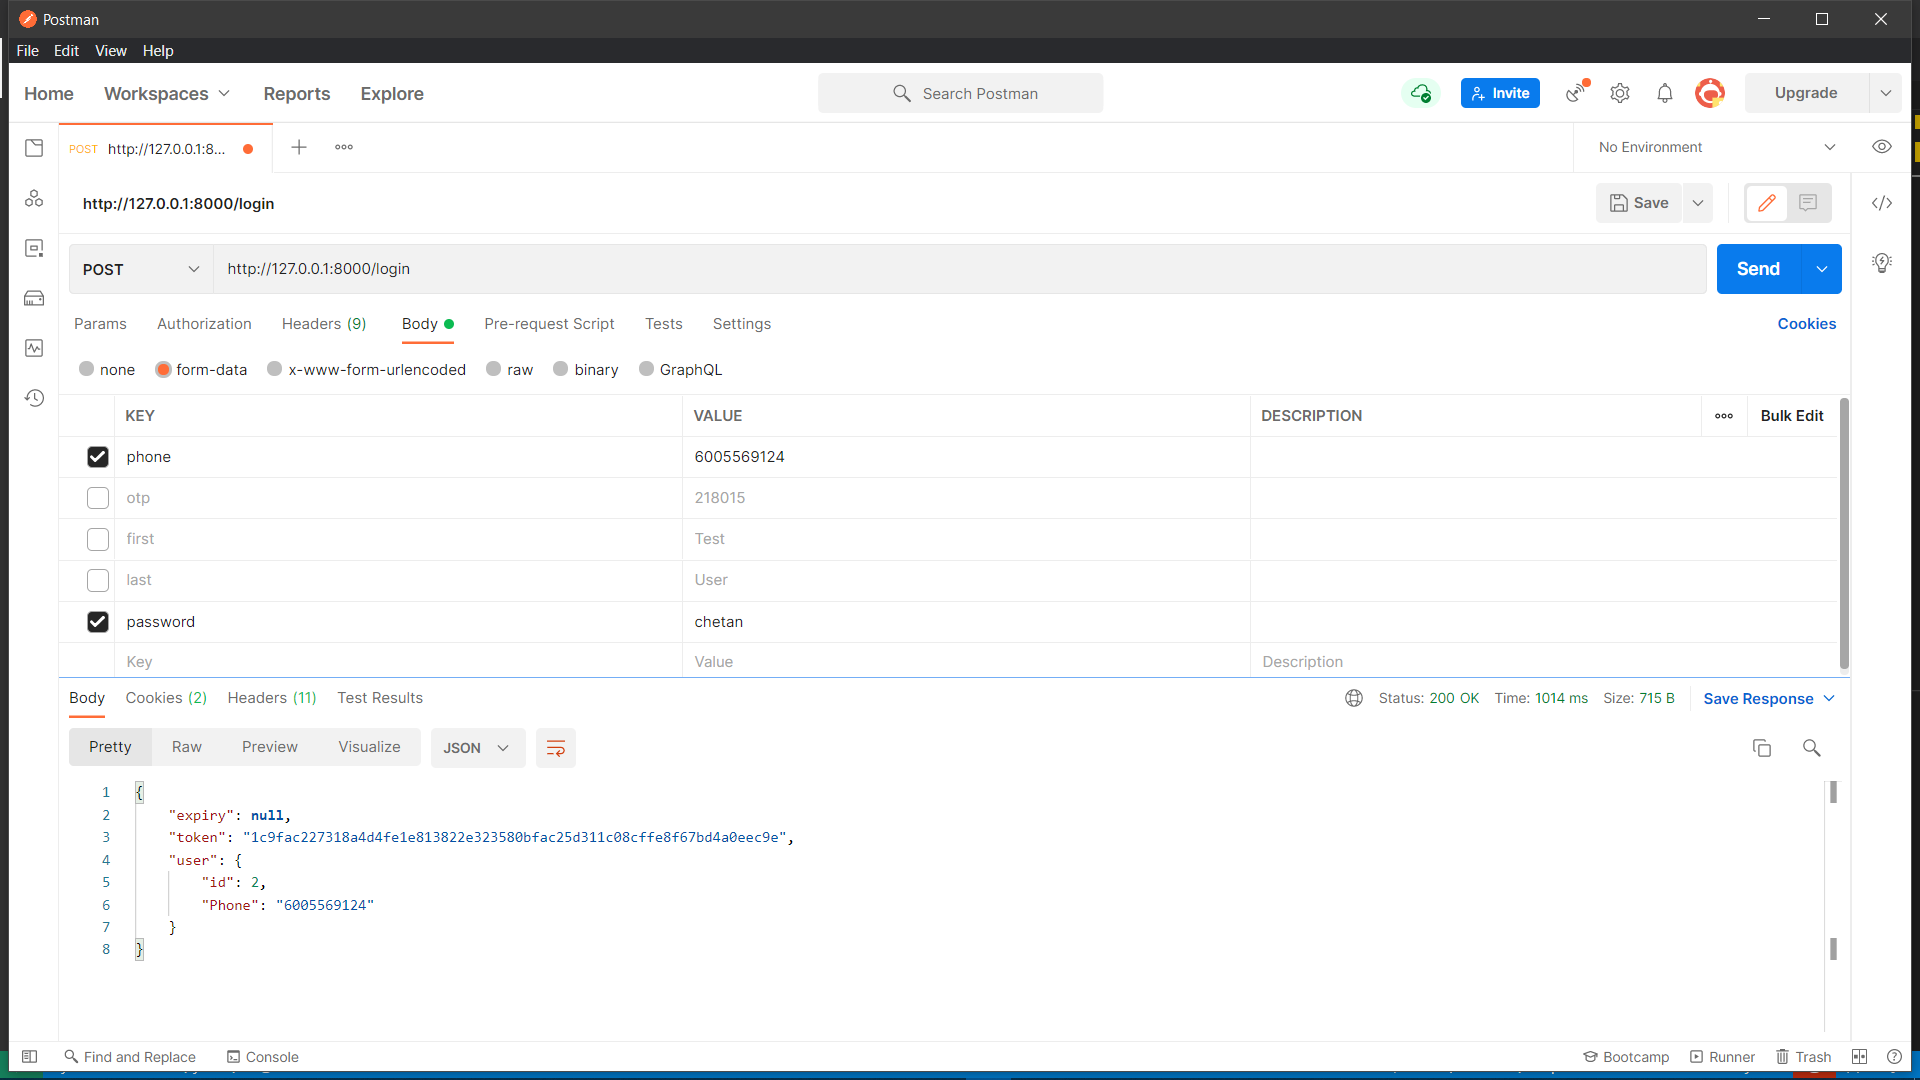Viewport: 1920px width, 1080px height.
Task: Switch to the Tests tab
Action: pos(663,324)
